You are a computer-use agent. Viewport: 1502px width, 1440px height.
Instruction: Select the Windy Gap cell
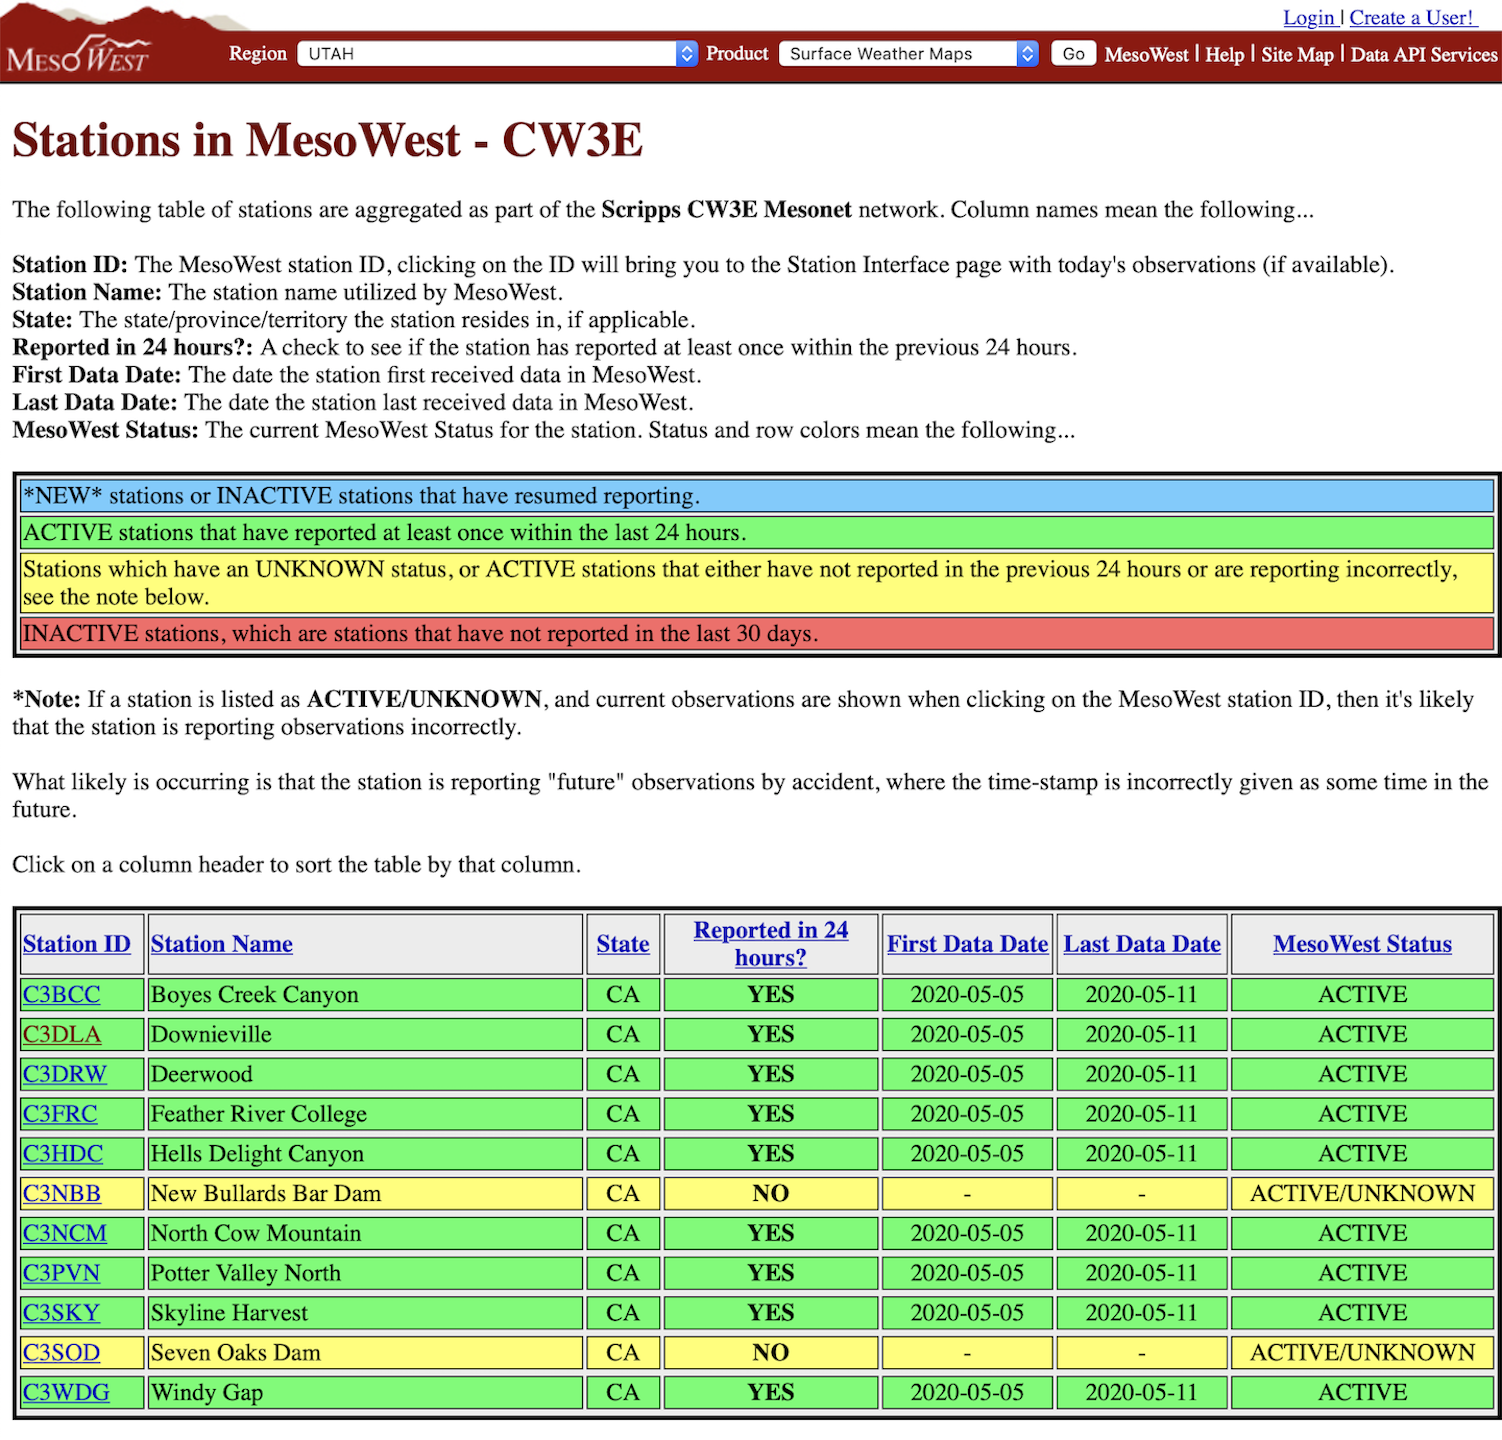[x=366, y=1393]
